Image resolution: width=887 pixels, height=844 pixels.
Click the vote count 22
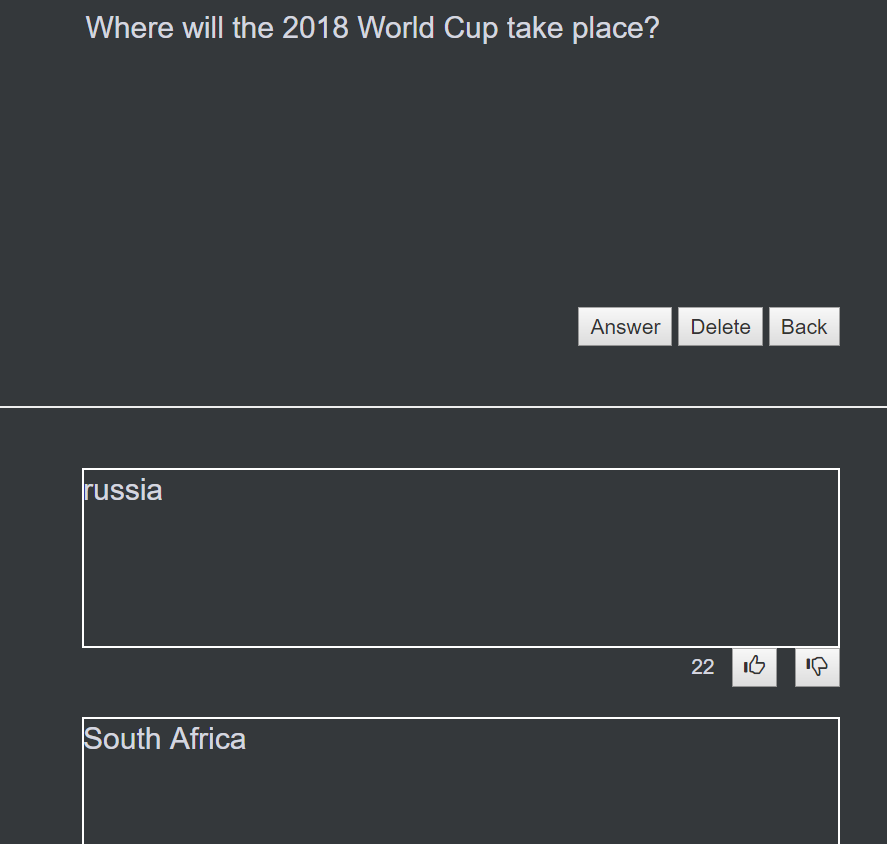(702, 667)
